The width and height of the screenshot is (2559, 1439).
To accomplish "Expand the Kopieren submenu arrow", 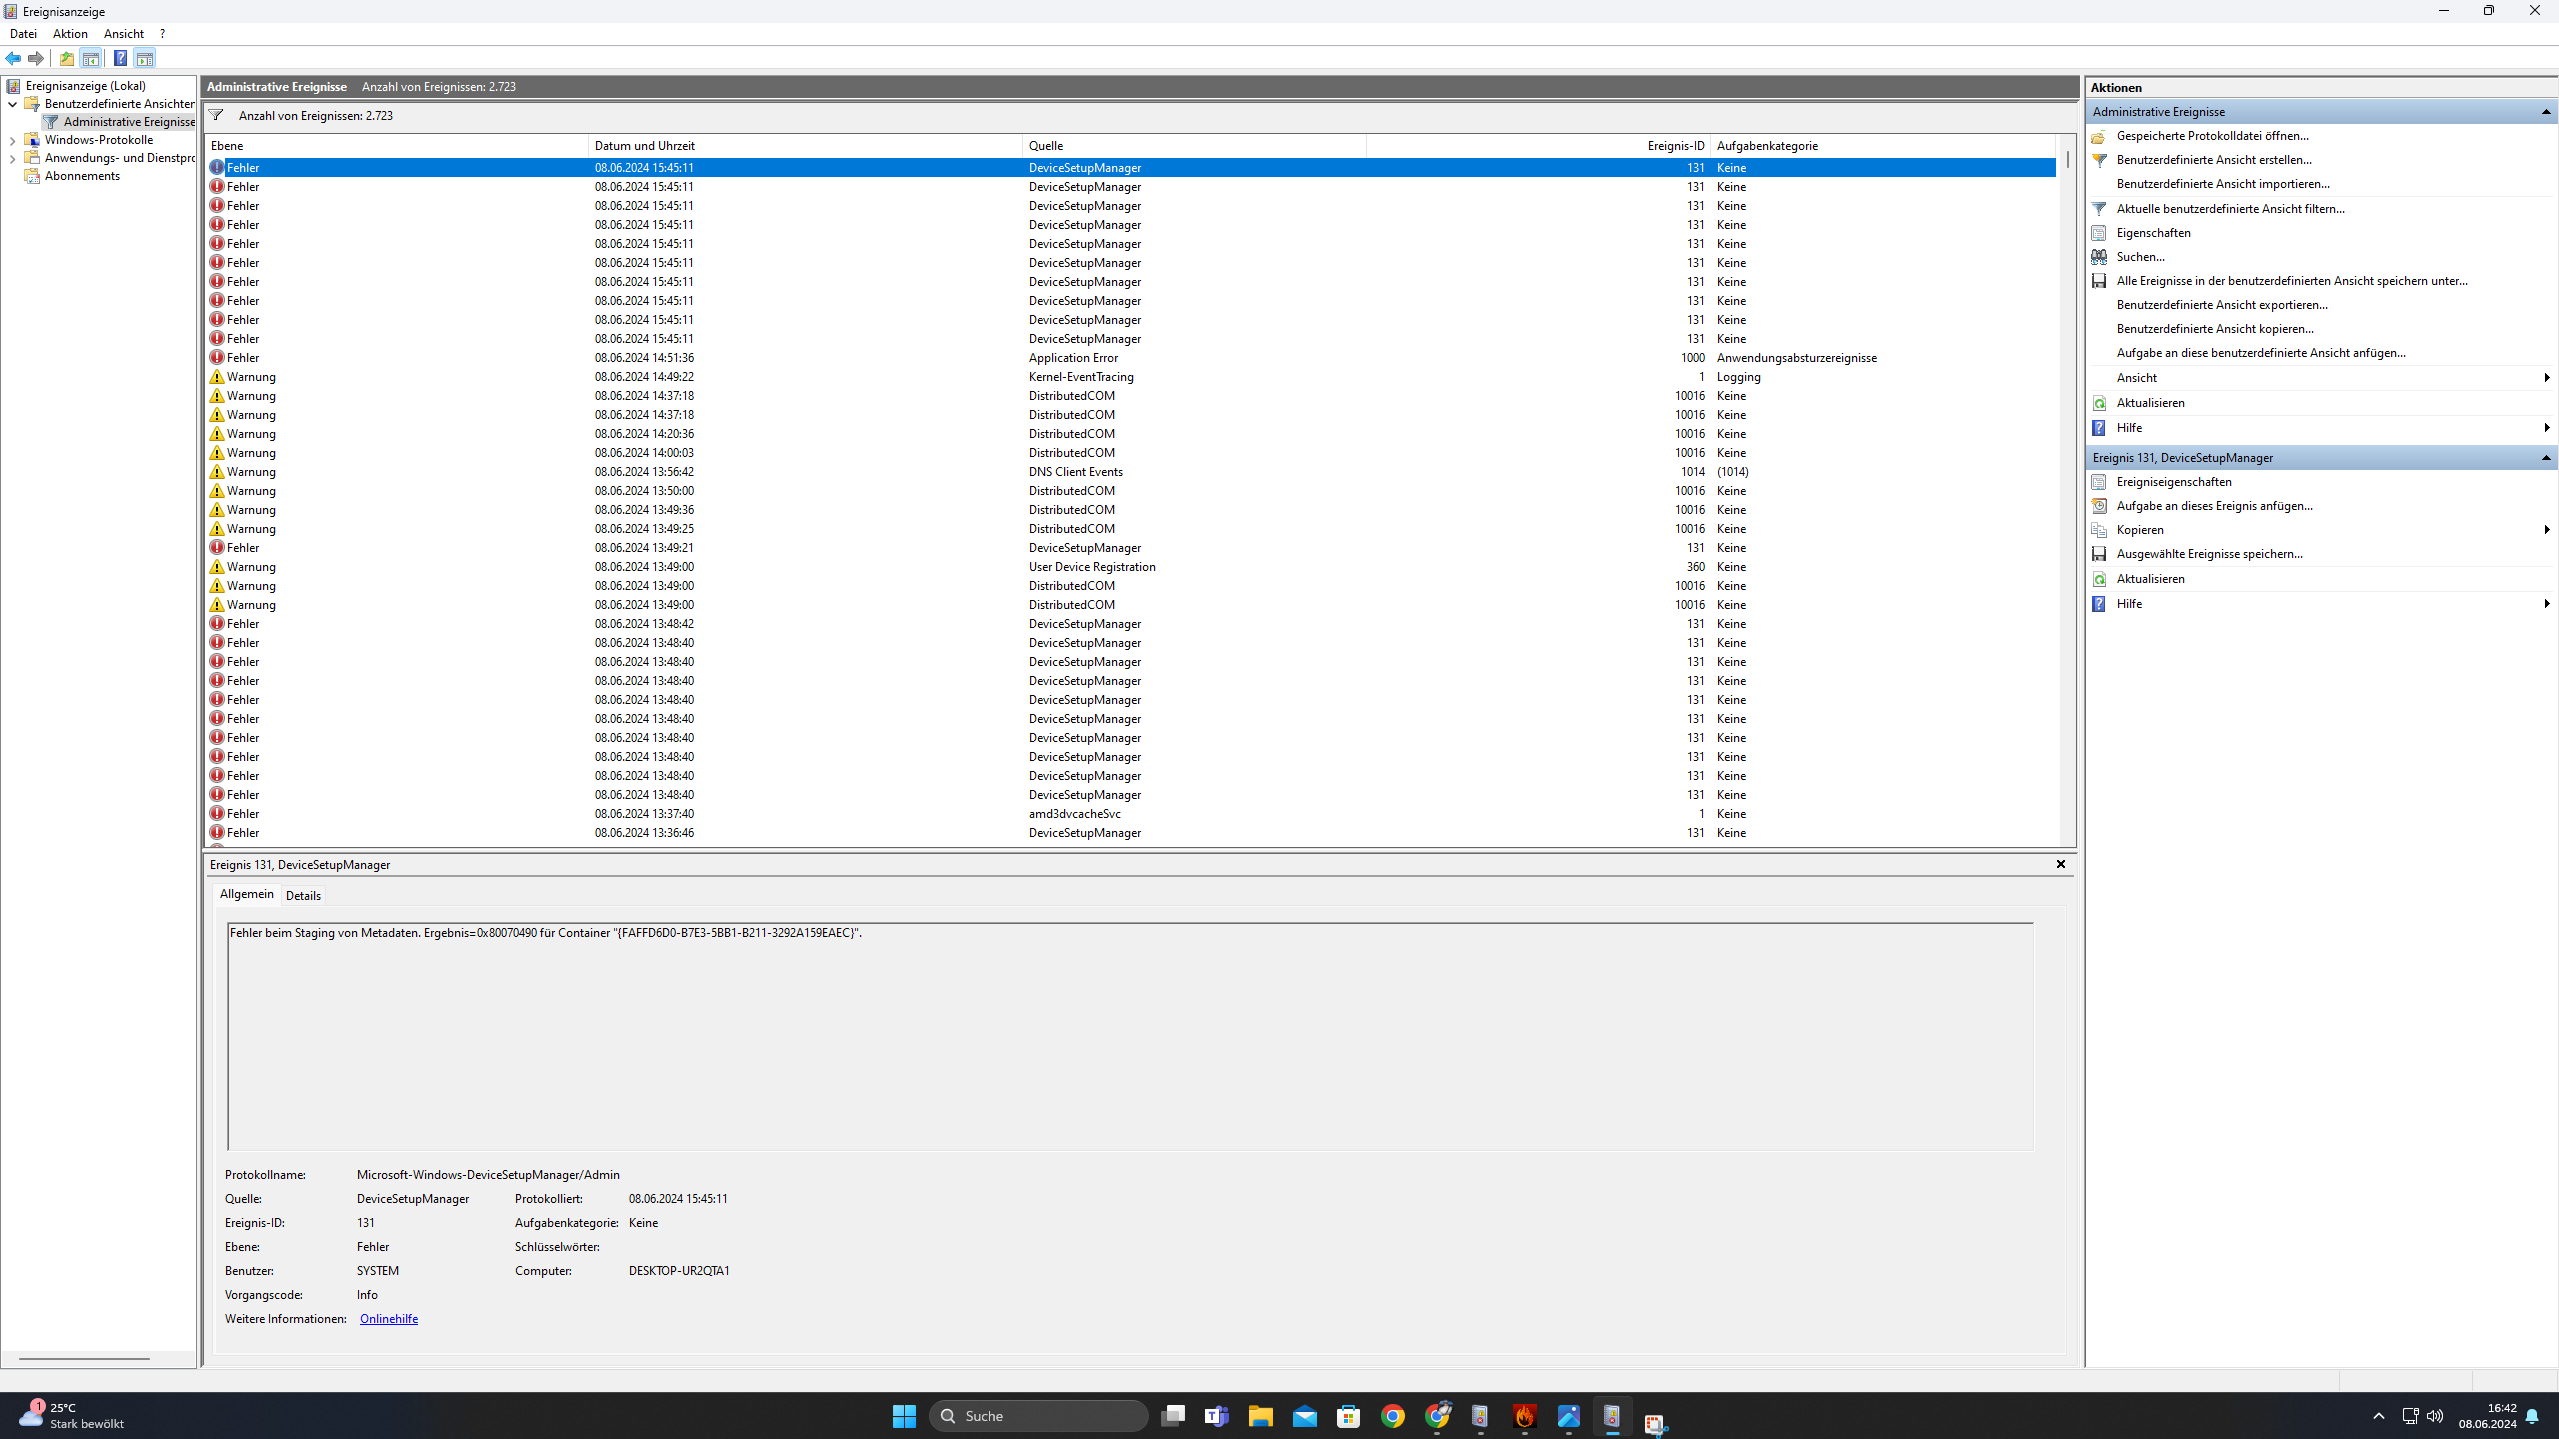I will point(2545,530).
